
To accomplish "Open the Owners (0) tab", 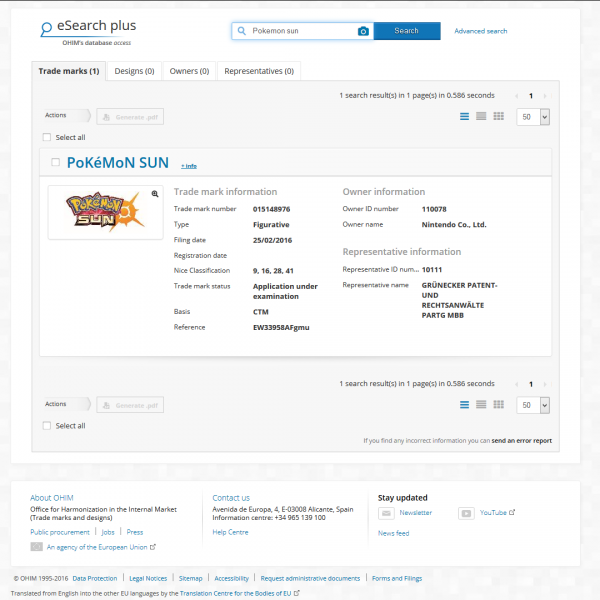I will coord(190,71).
